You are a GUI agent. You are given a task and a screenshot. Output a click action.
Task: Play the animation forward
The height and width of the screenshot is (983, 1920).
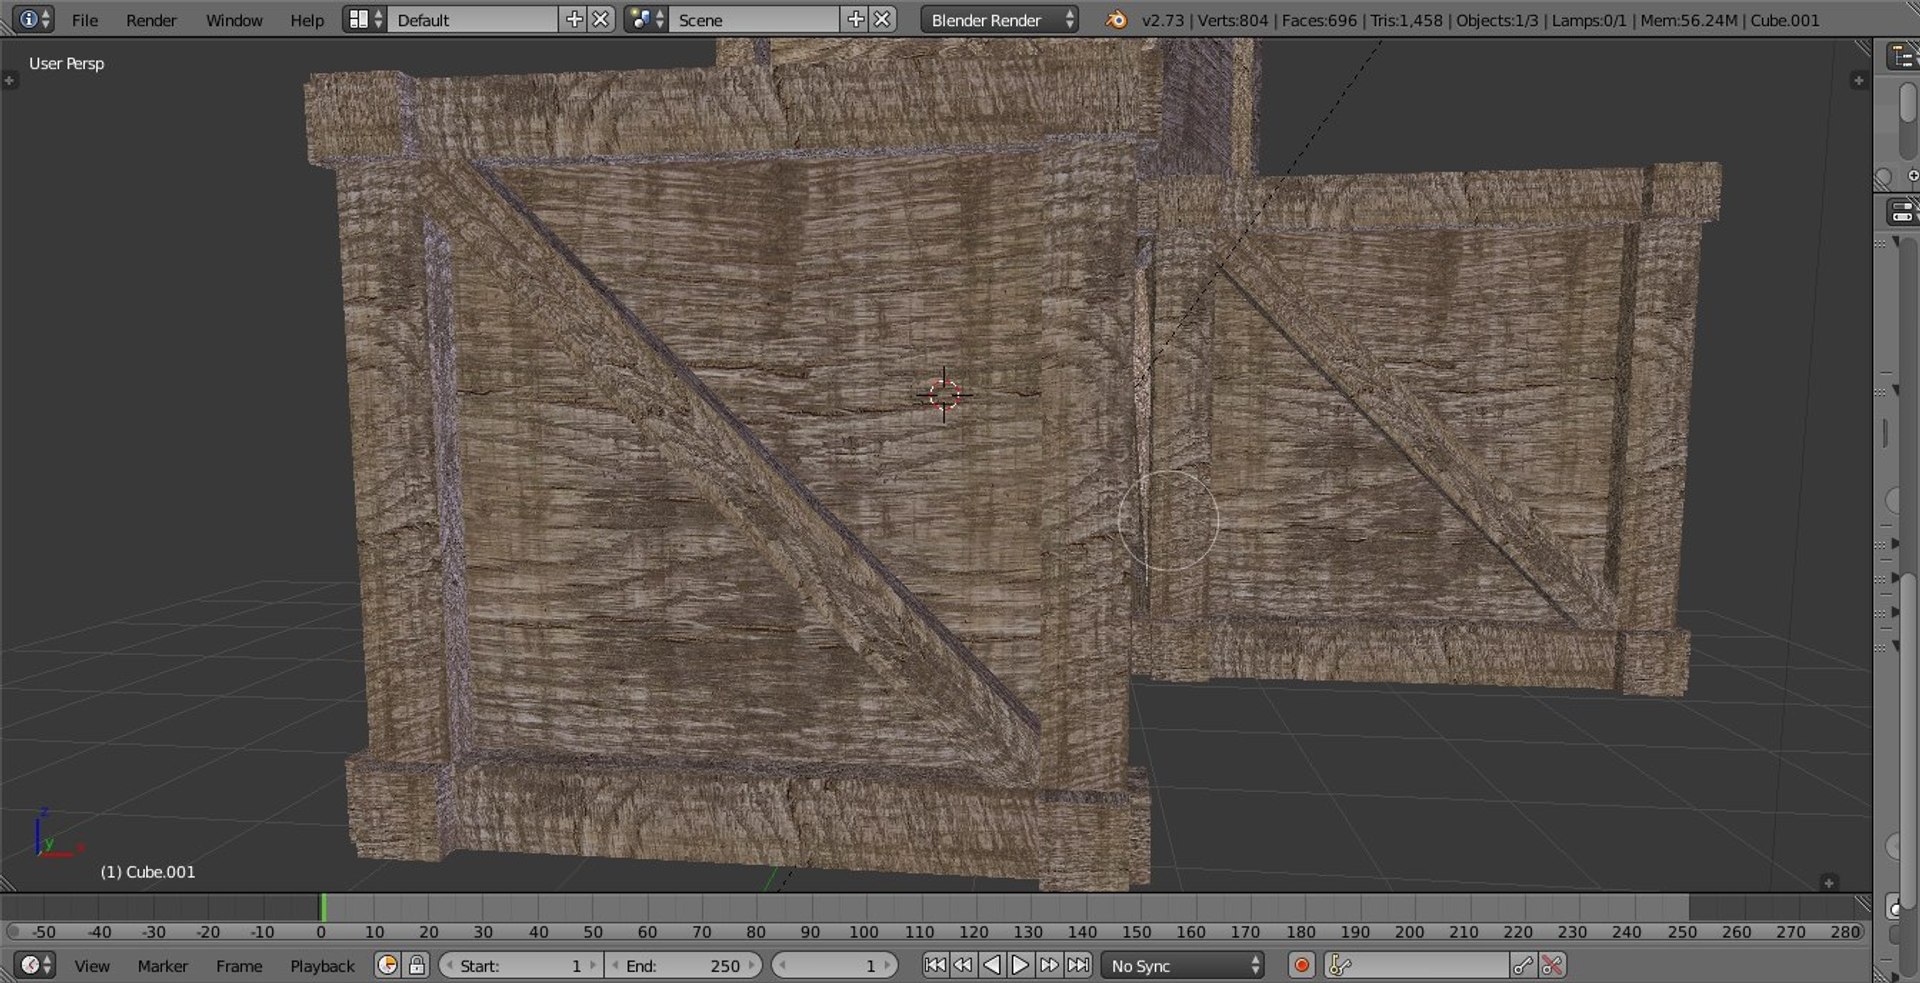point(1020,965)
